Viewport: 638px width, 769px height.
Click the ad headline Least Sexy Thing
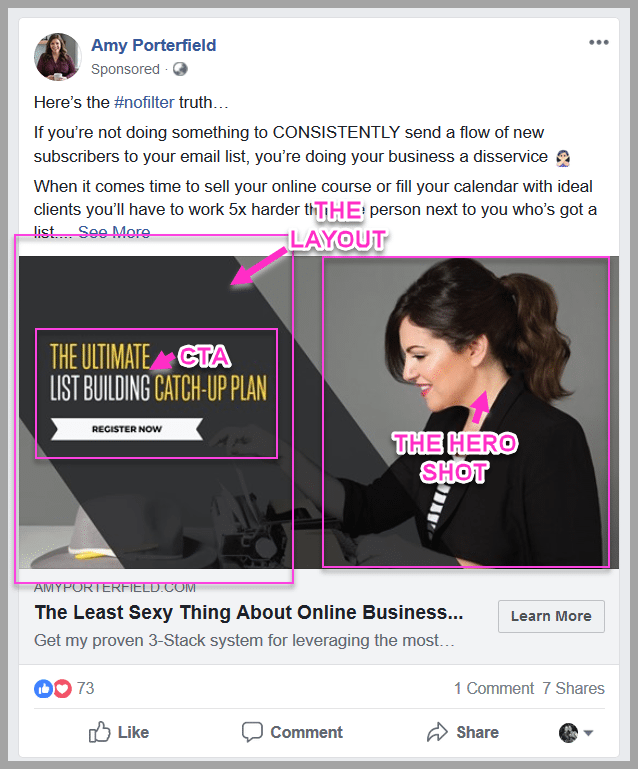coord(249,613)
